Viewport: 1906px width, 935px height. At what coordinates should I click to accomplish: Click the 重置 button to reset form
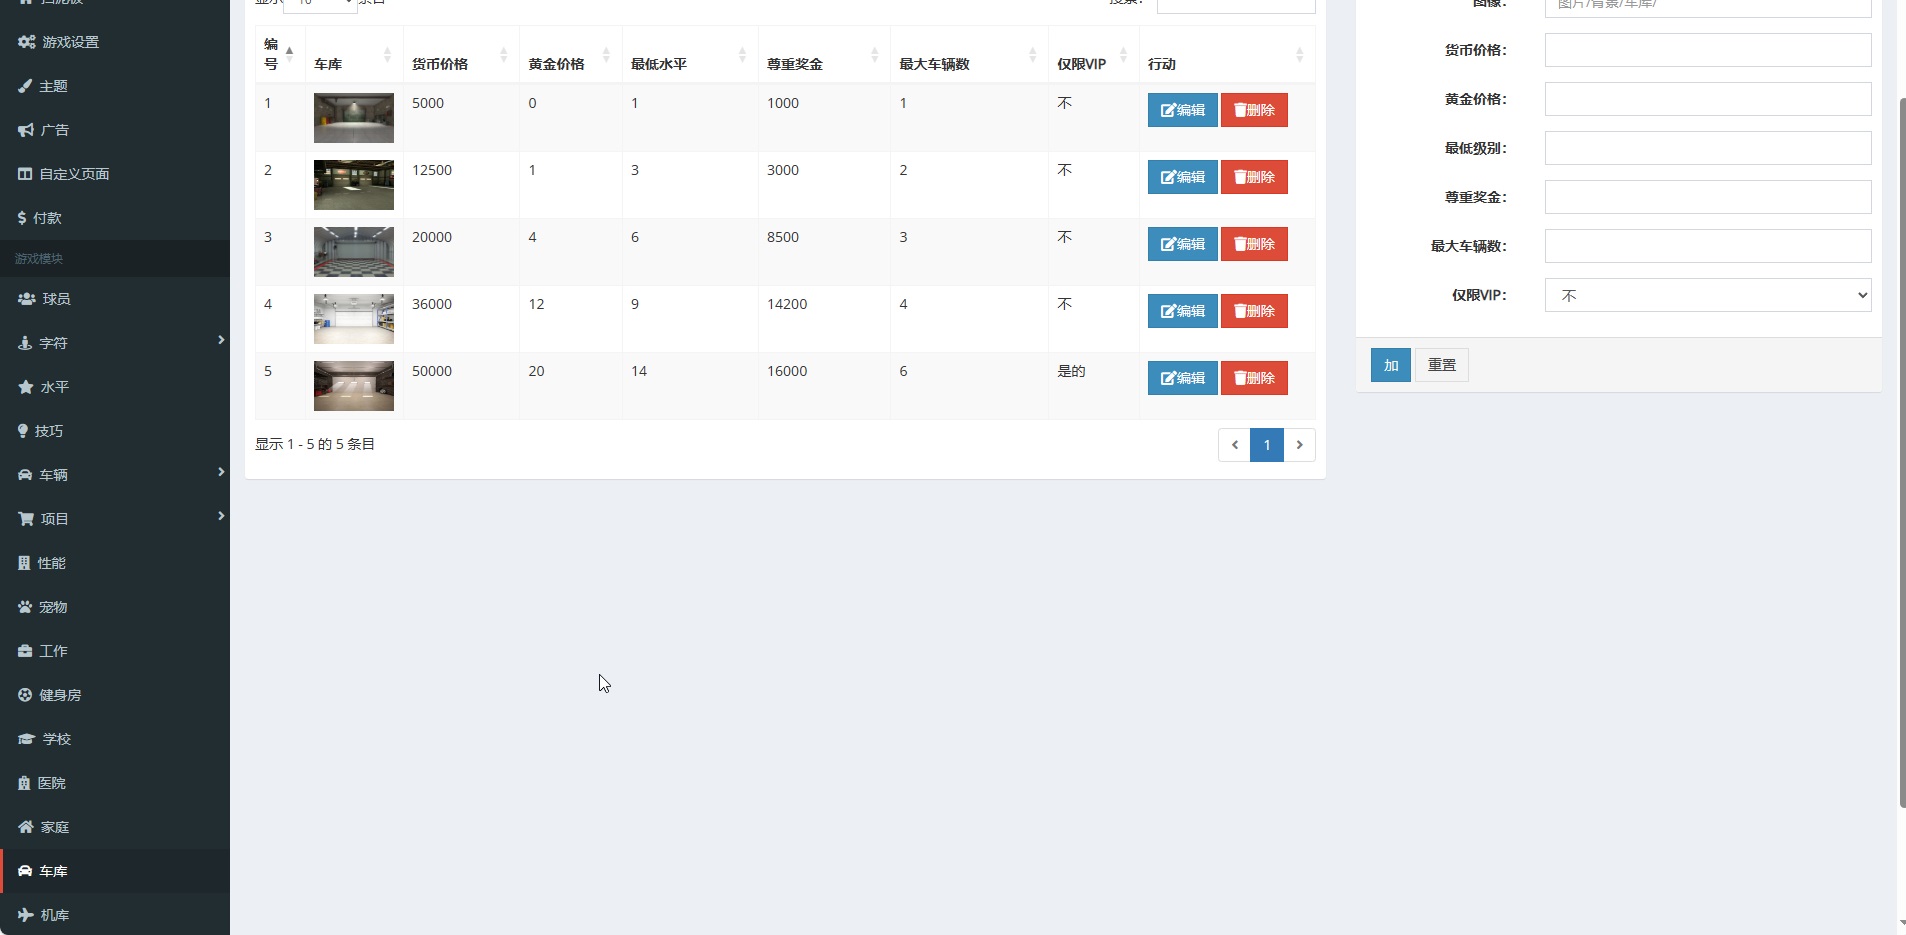click(x=1441, y=365)
